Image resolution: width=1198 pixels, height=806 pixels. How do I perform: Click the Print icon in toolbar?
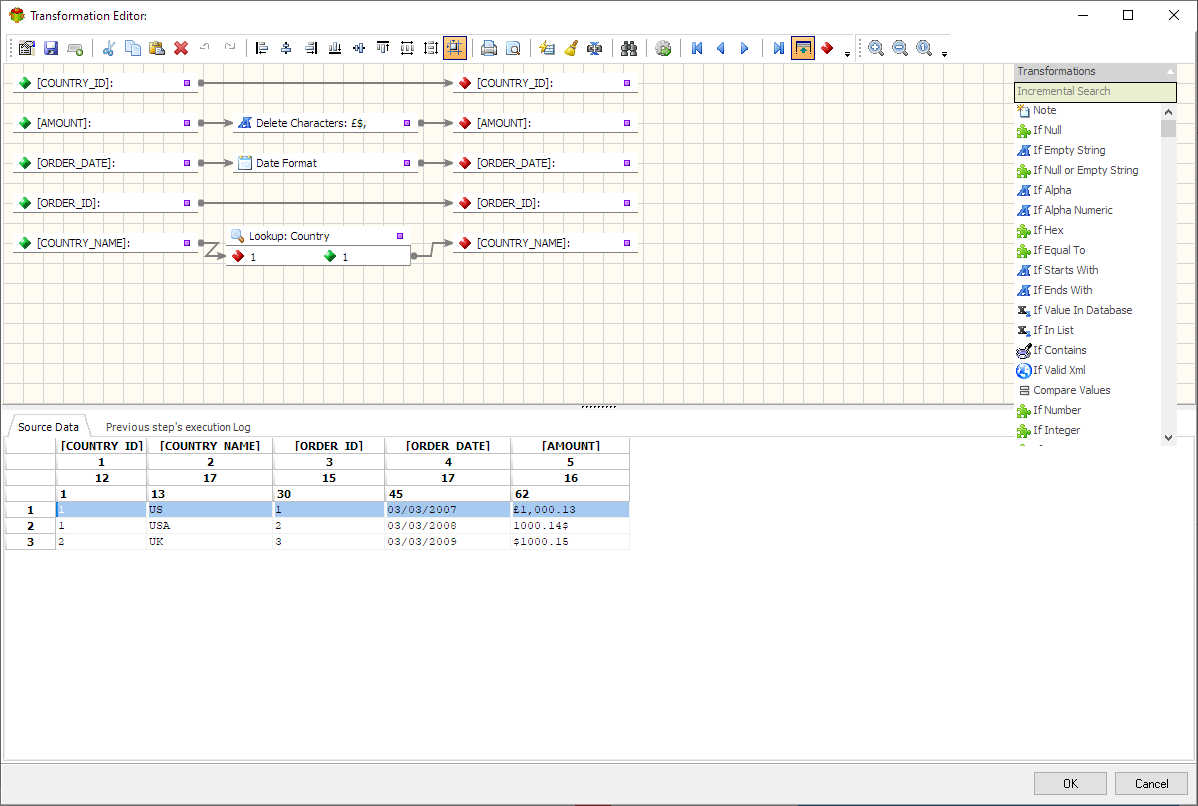pyautogui.click(x=489, y=48)
